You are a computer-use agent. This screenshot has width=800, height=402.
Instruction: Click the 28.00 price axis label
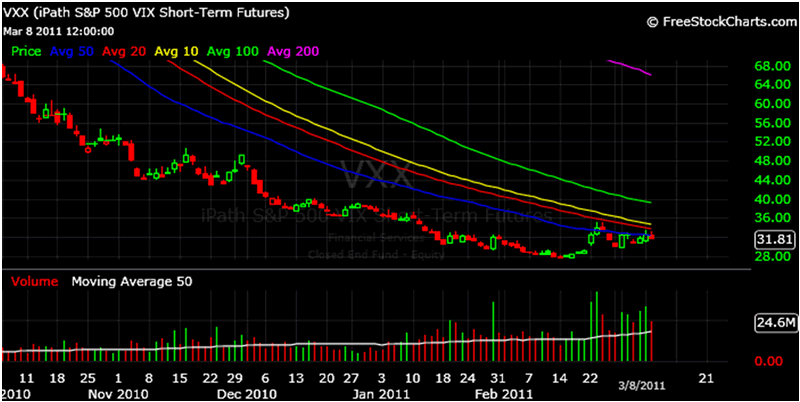[x=774, y=256]
